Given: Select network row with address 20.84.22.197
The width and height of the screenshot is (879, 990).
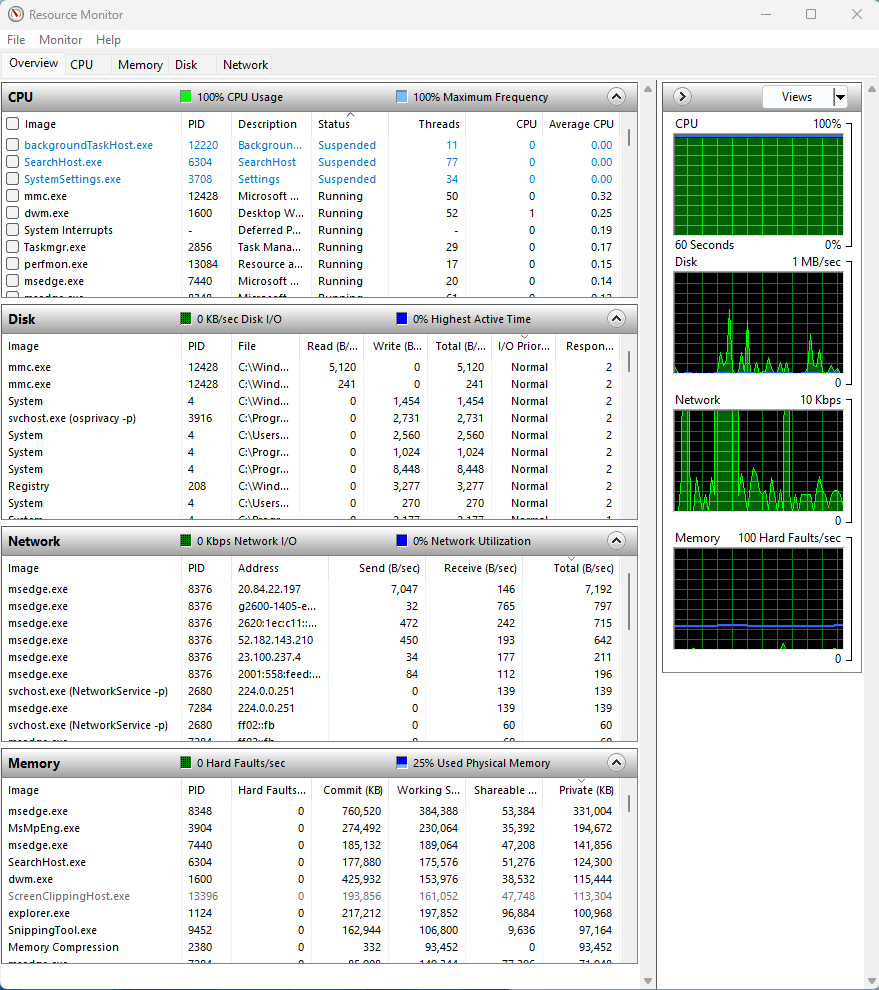Looking at the screenshot, I should [x=311, y=589].
